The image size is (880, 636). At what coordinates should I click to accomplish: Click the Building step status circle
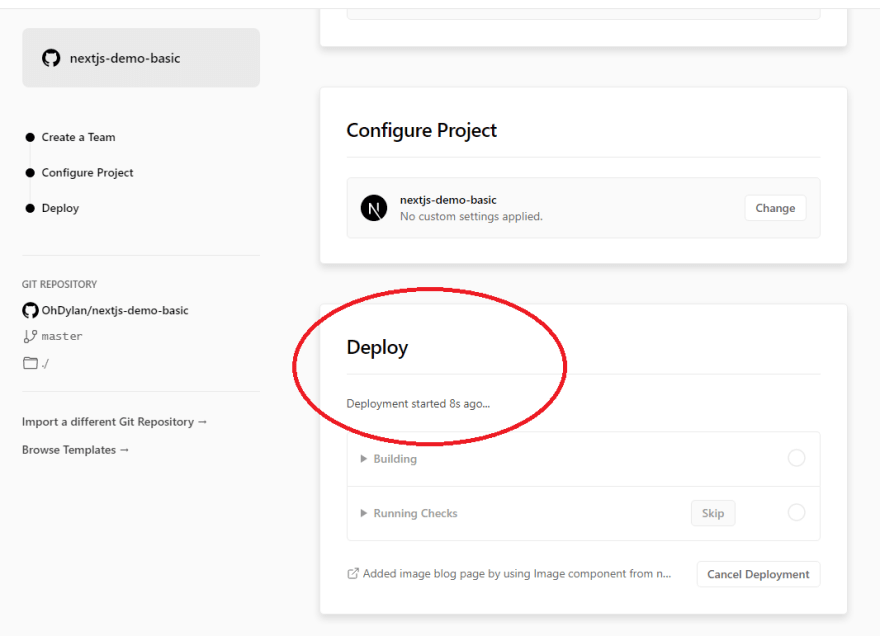click(x=796, y=458)
